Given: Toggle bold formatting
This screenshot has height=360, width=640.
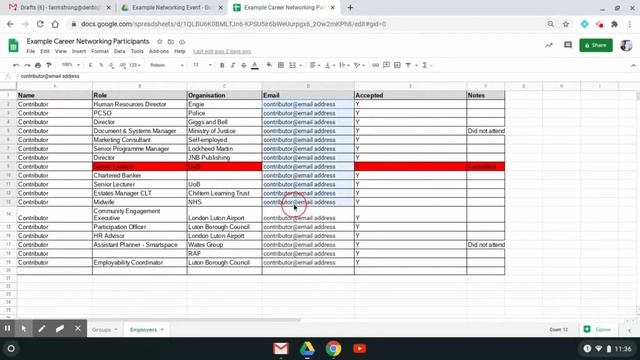Looking at the screenshot, I should click(222, 65).
